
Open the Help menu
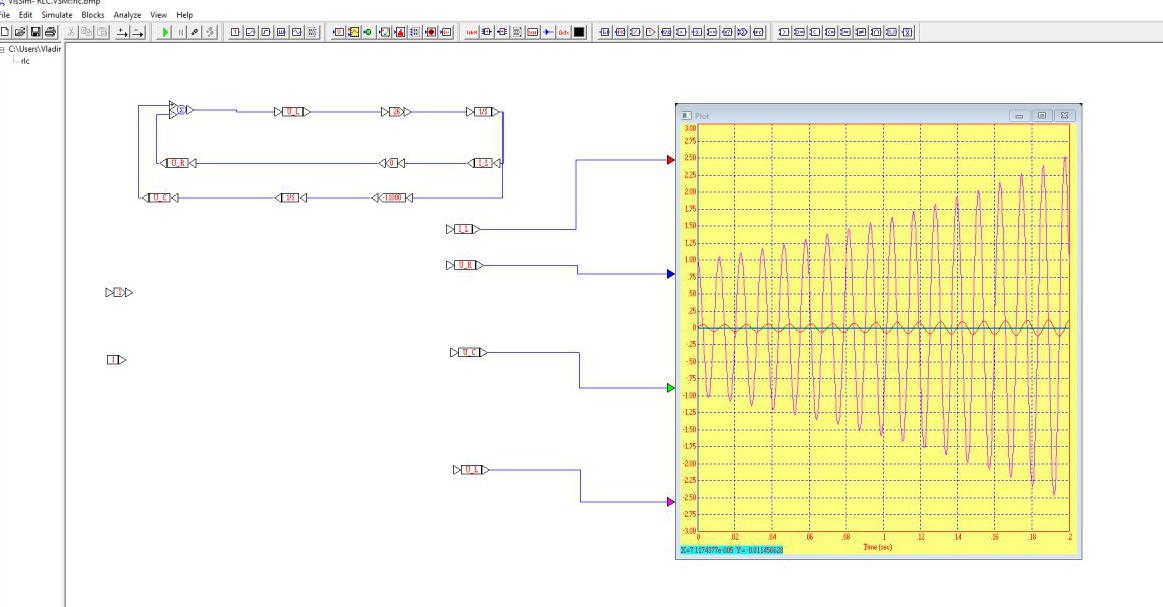(x=185, y=15)
